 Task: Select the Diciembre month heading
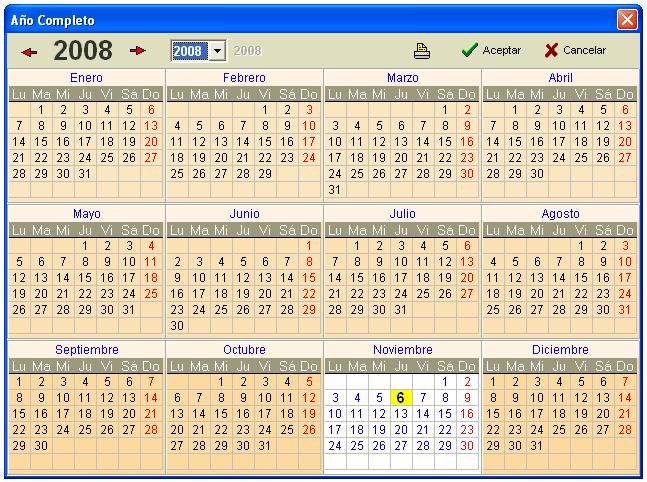[560, 350]
